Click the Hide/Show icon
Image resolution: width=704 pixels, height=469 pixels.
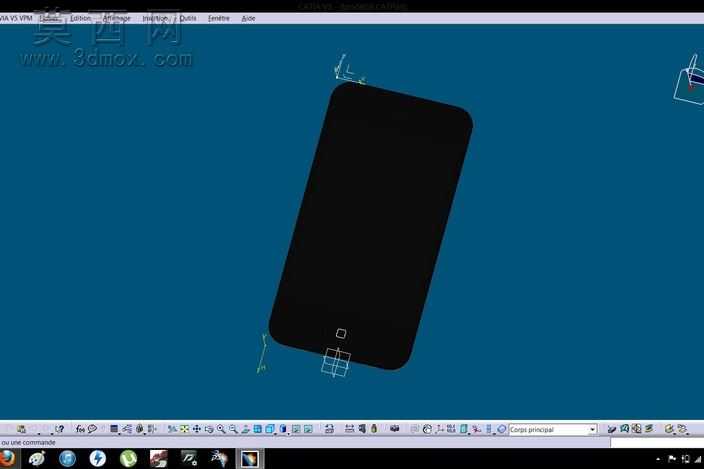[296, 429]
